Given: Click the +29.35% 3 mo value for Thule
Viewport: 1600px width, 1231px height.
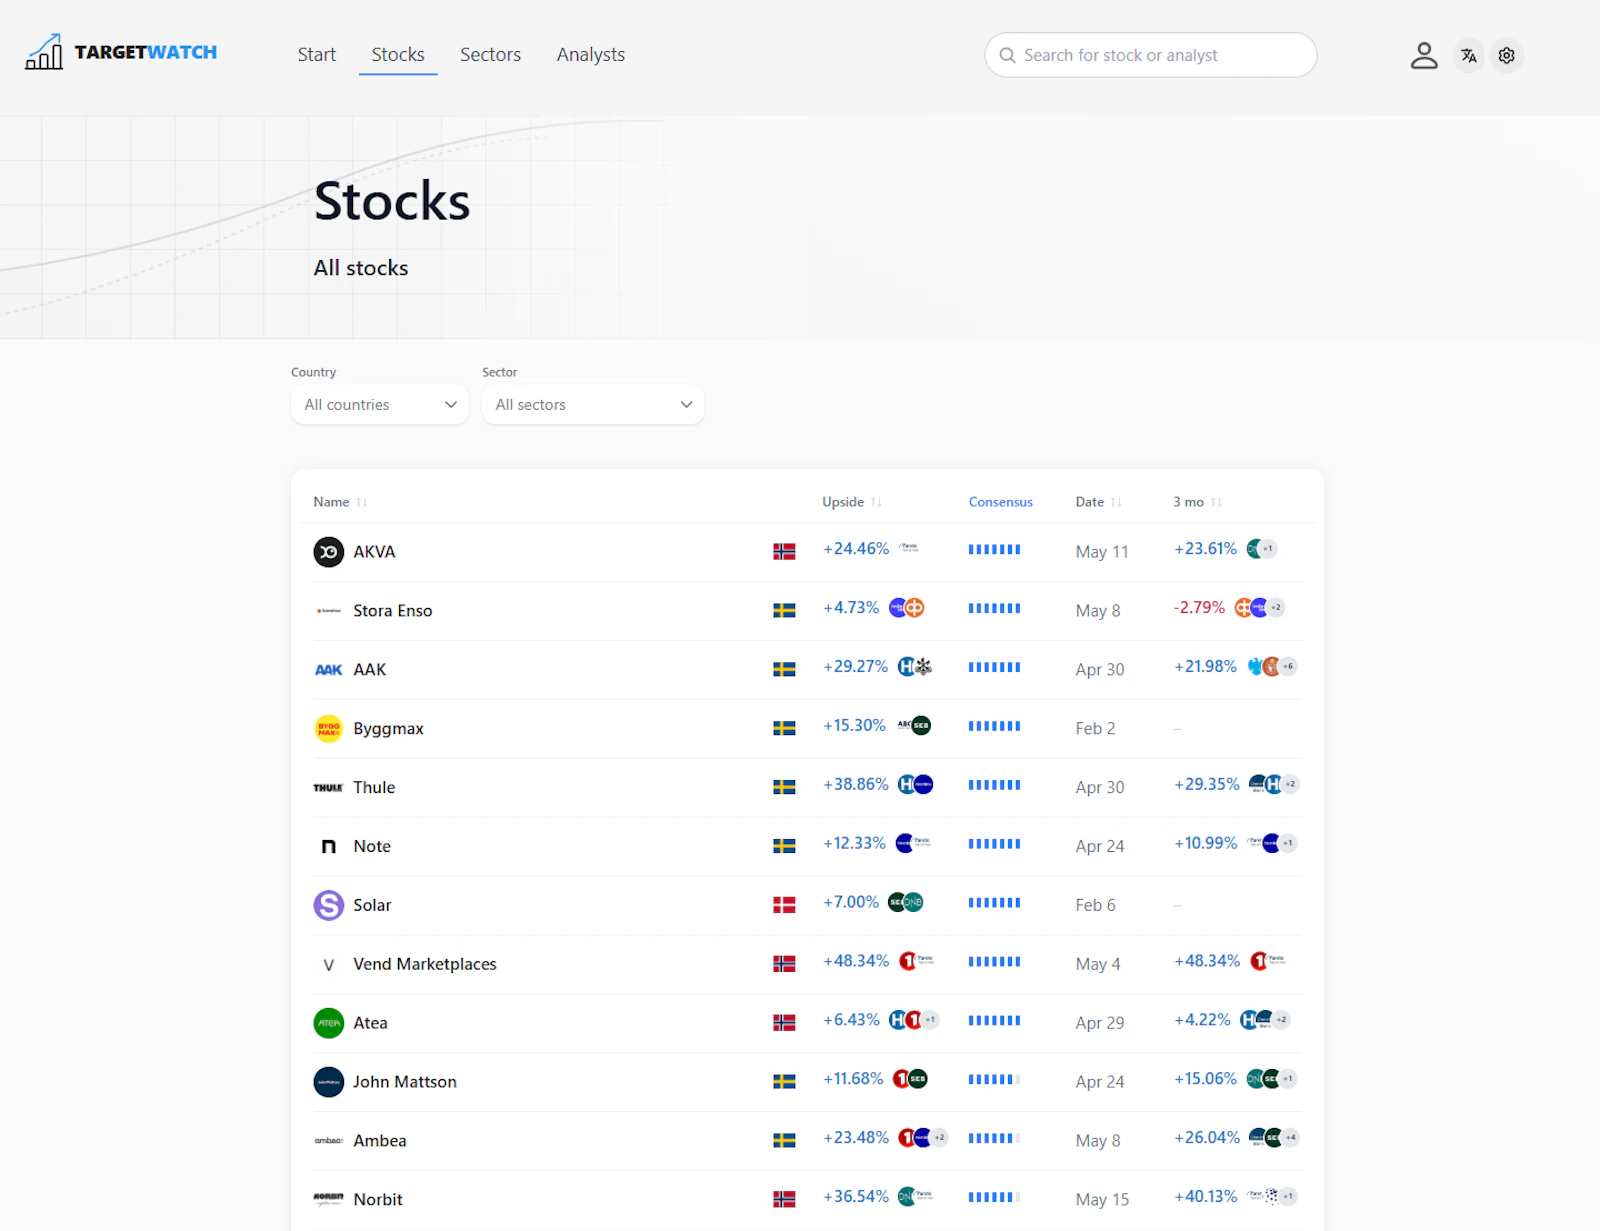Looking at the screenshot, I should [1207, 785].
